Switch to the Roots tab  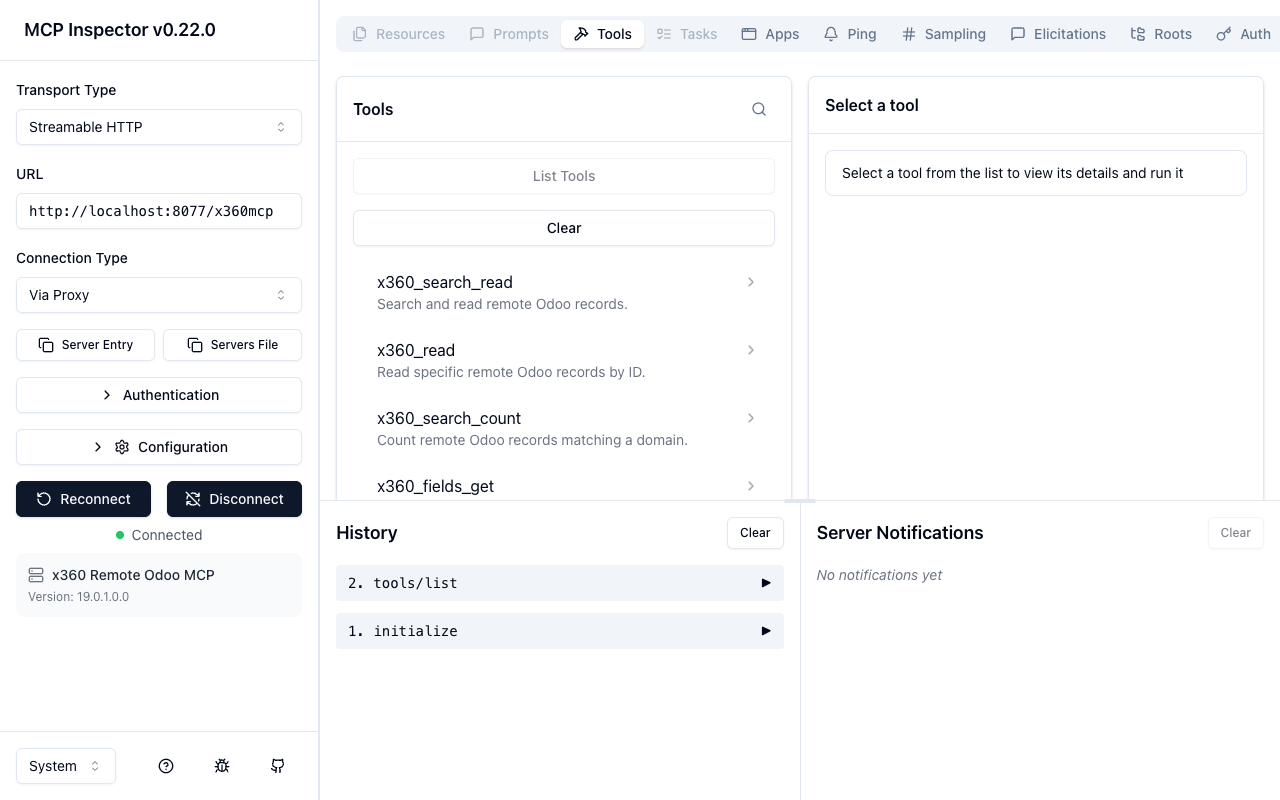coord(1161,34)
